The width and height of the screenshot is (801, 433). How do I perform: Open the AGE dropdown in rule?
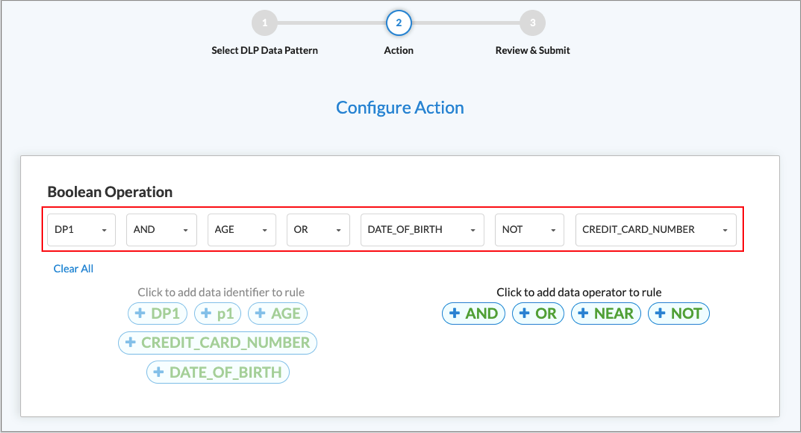(242, 230)
